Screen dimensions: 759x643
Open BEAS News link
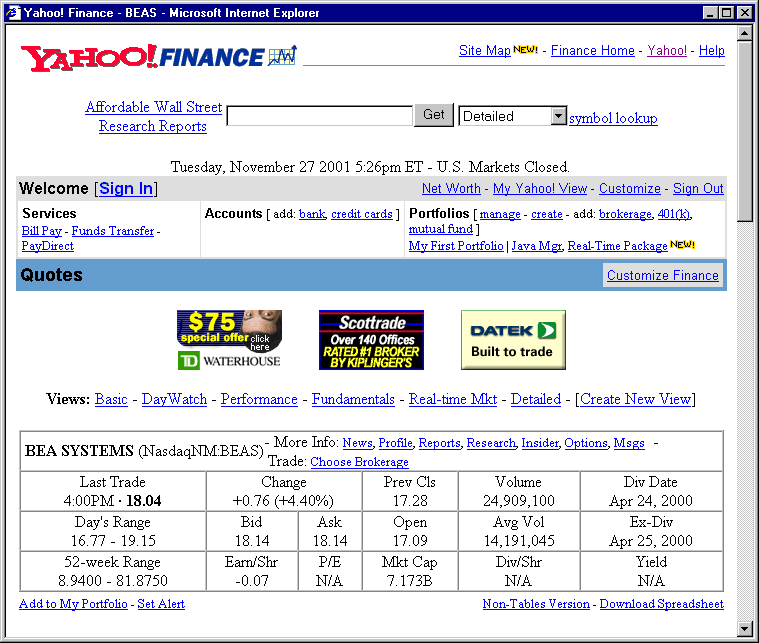(357, 443)
